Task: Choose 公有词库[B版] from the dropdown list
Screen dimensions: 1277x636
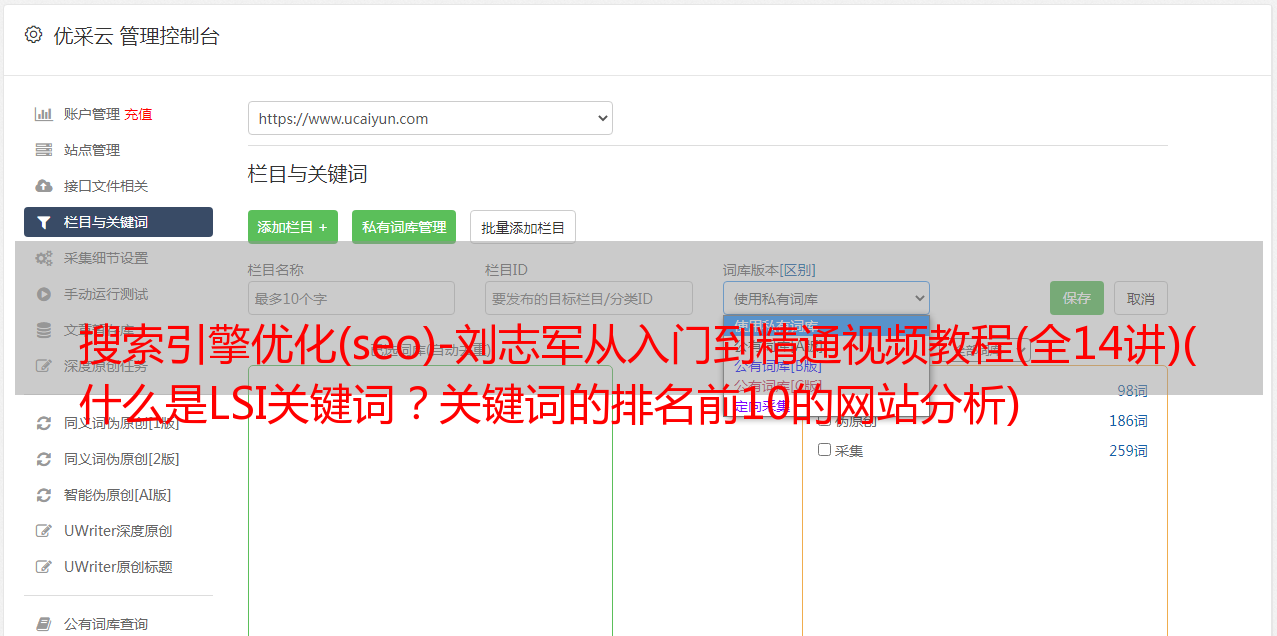Action: (778, 366)
